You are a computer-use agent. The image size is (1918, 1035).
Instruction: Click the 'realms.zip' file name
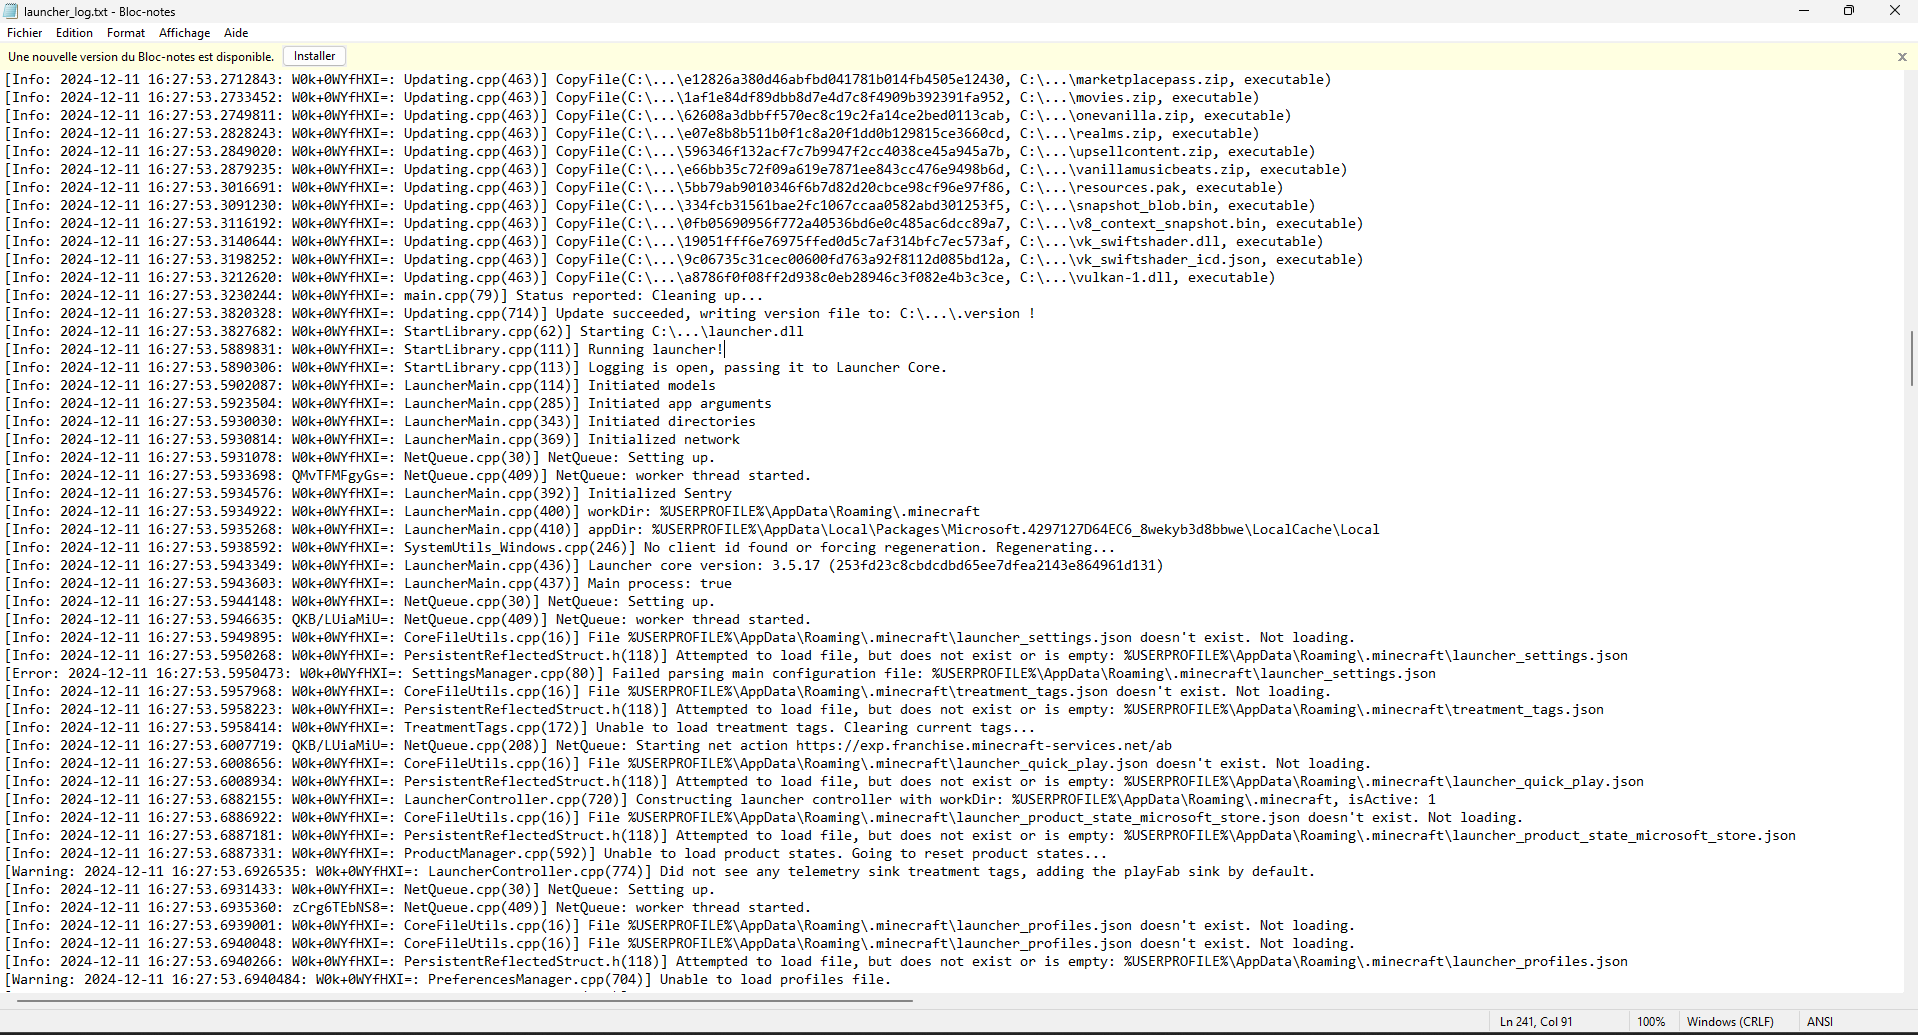(1115, 133)
